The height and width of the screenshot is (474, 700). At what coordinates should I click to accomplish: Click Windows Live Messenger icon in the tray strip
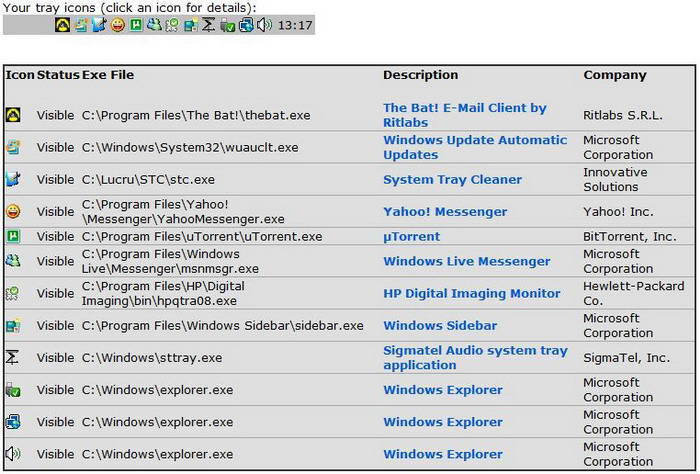pyautogui.click(x=154, y=25)
